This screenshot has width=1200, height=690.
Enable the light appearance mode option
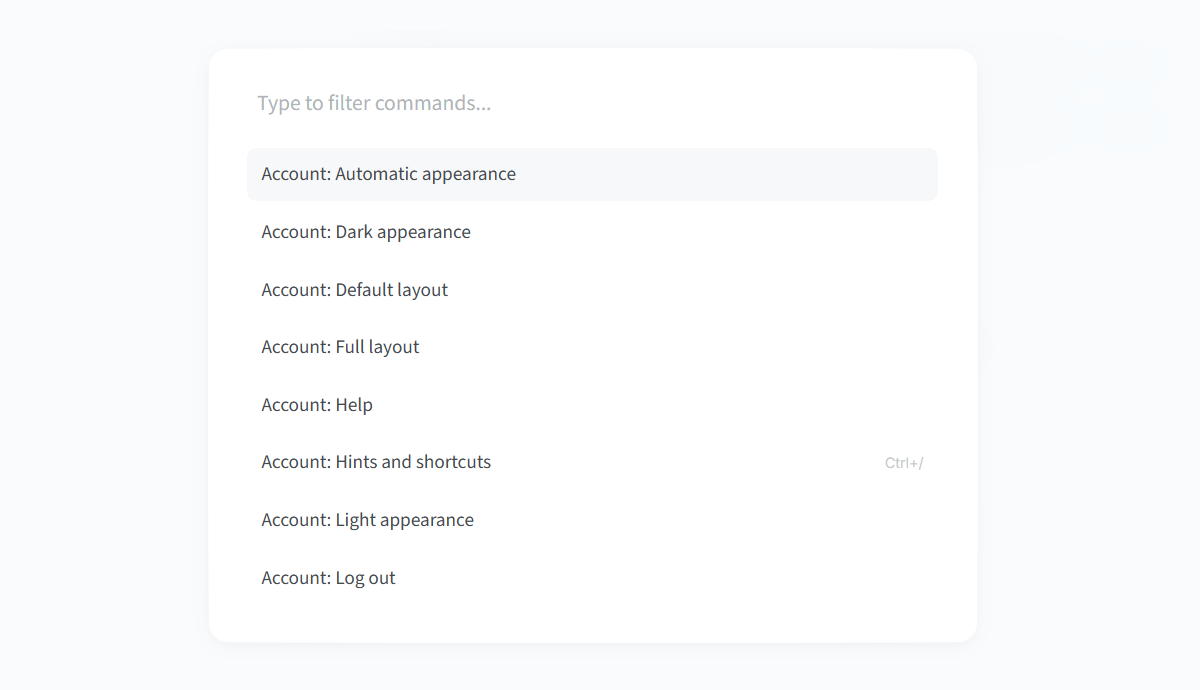click(592, 520)
